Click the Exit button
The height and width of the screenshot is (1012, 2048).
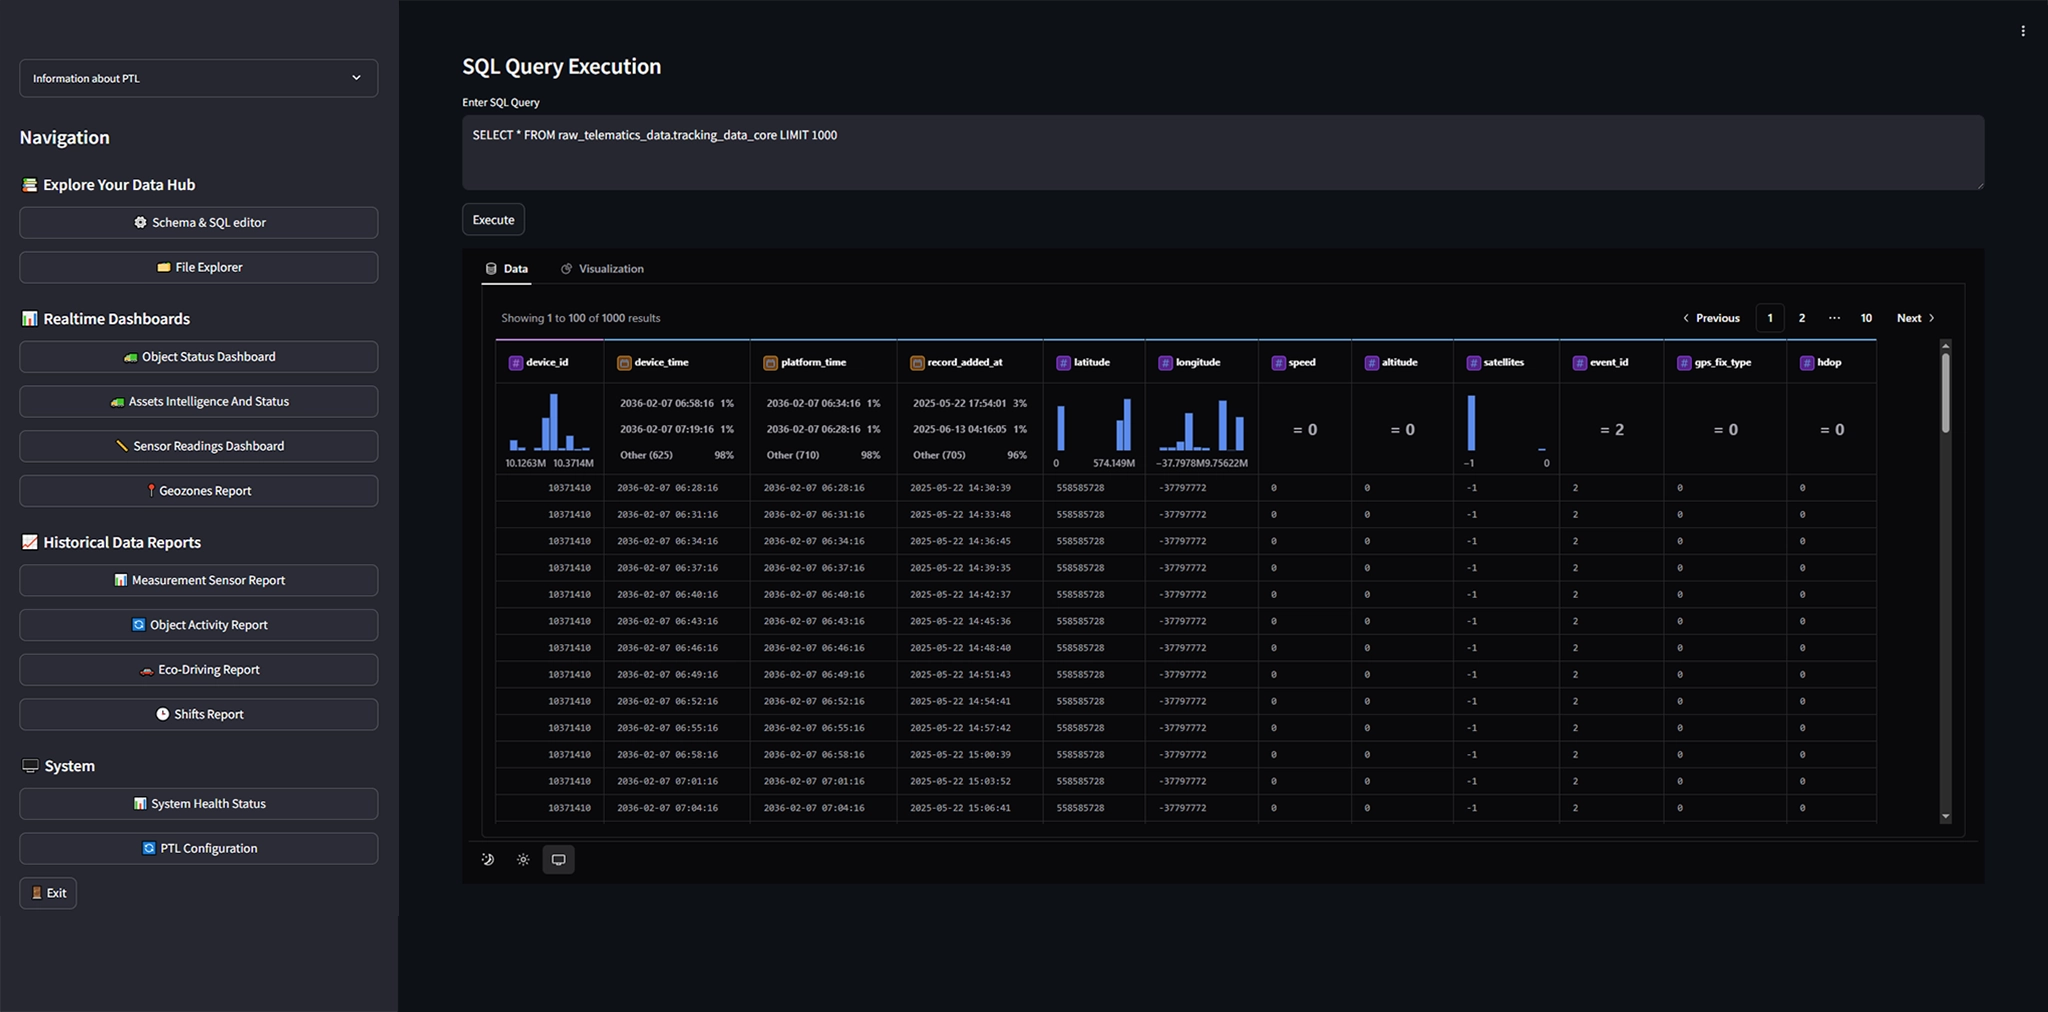tap(48, 893)
